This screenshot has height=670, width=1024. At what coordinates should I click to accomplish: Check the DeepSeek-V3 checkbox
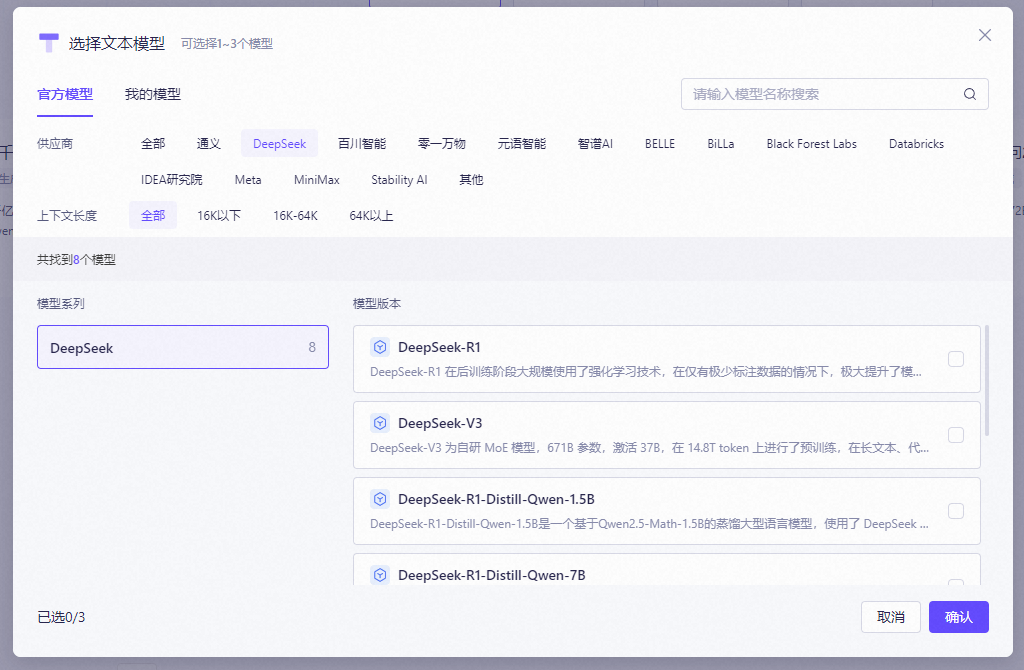[955, 435]
